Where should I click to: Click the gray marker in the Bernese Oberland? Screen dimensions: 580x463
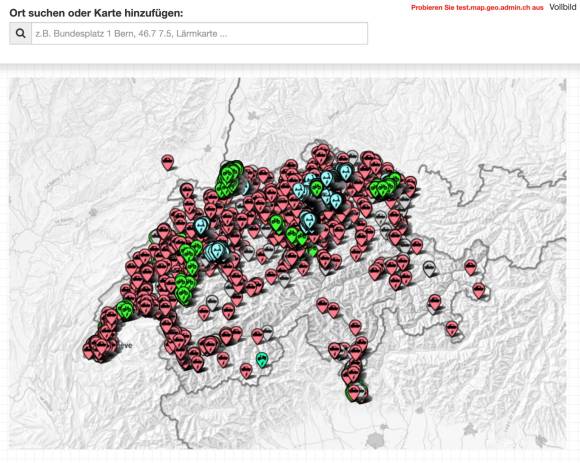[212, 303]
